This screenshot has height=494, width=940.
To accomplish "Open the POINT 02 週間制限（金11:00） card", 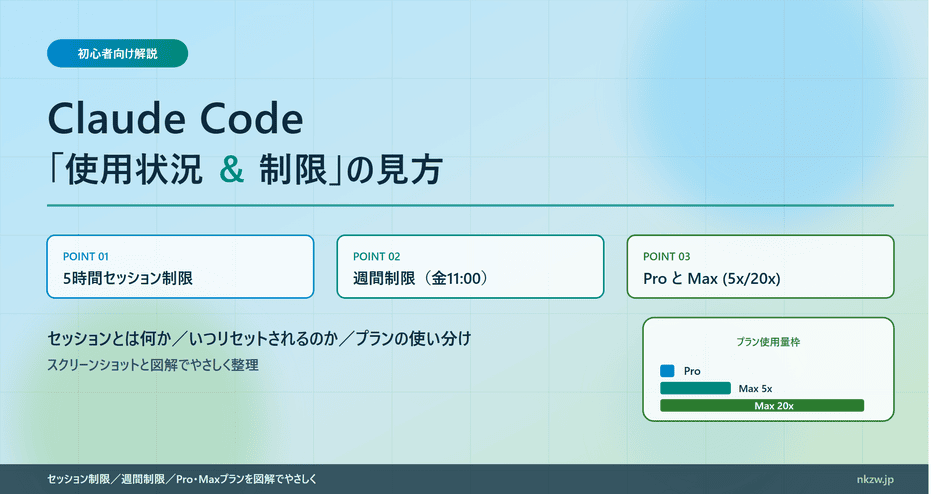I will coord(471,267).
